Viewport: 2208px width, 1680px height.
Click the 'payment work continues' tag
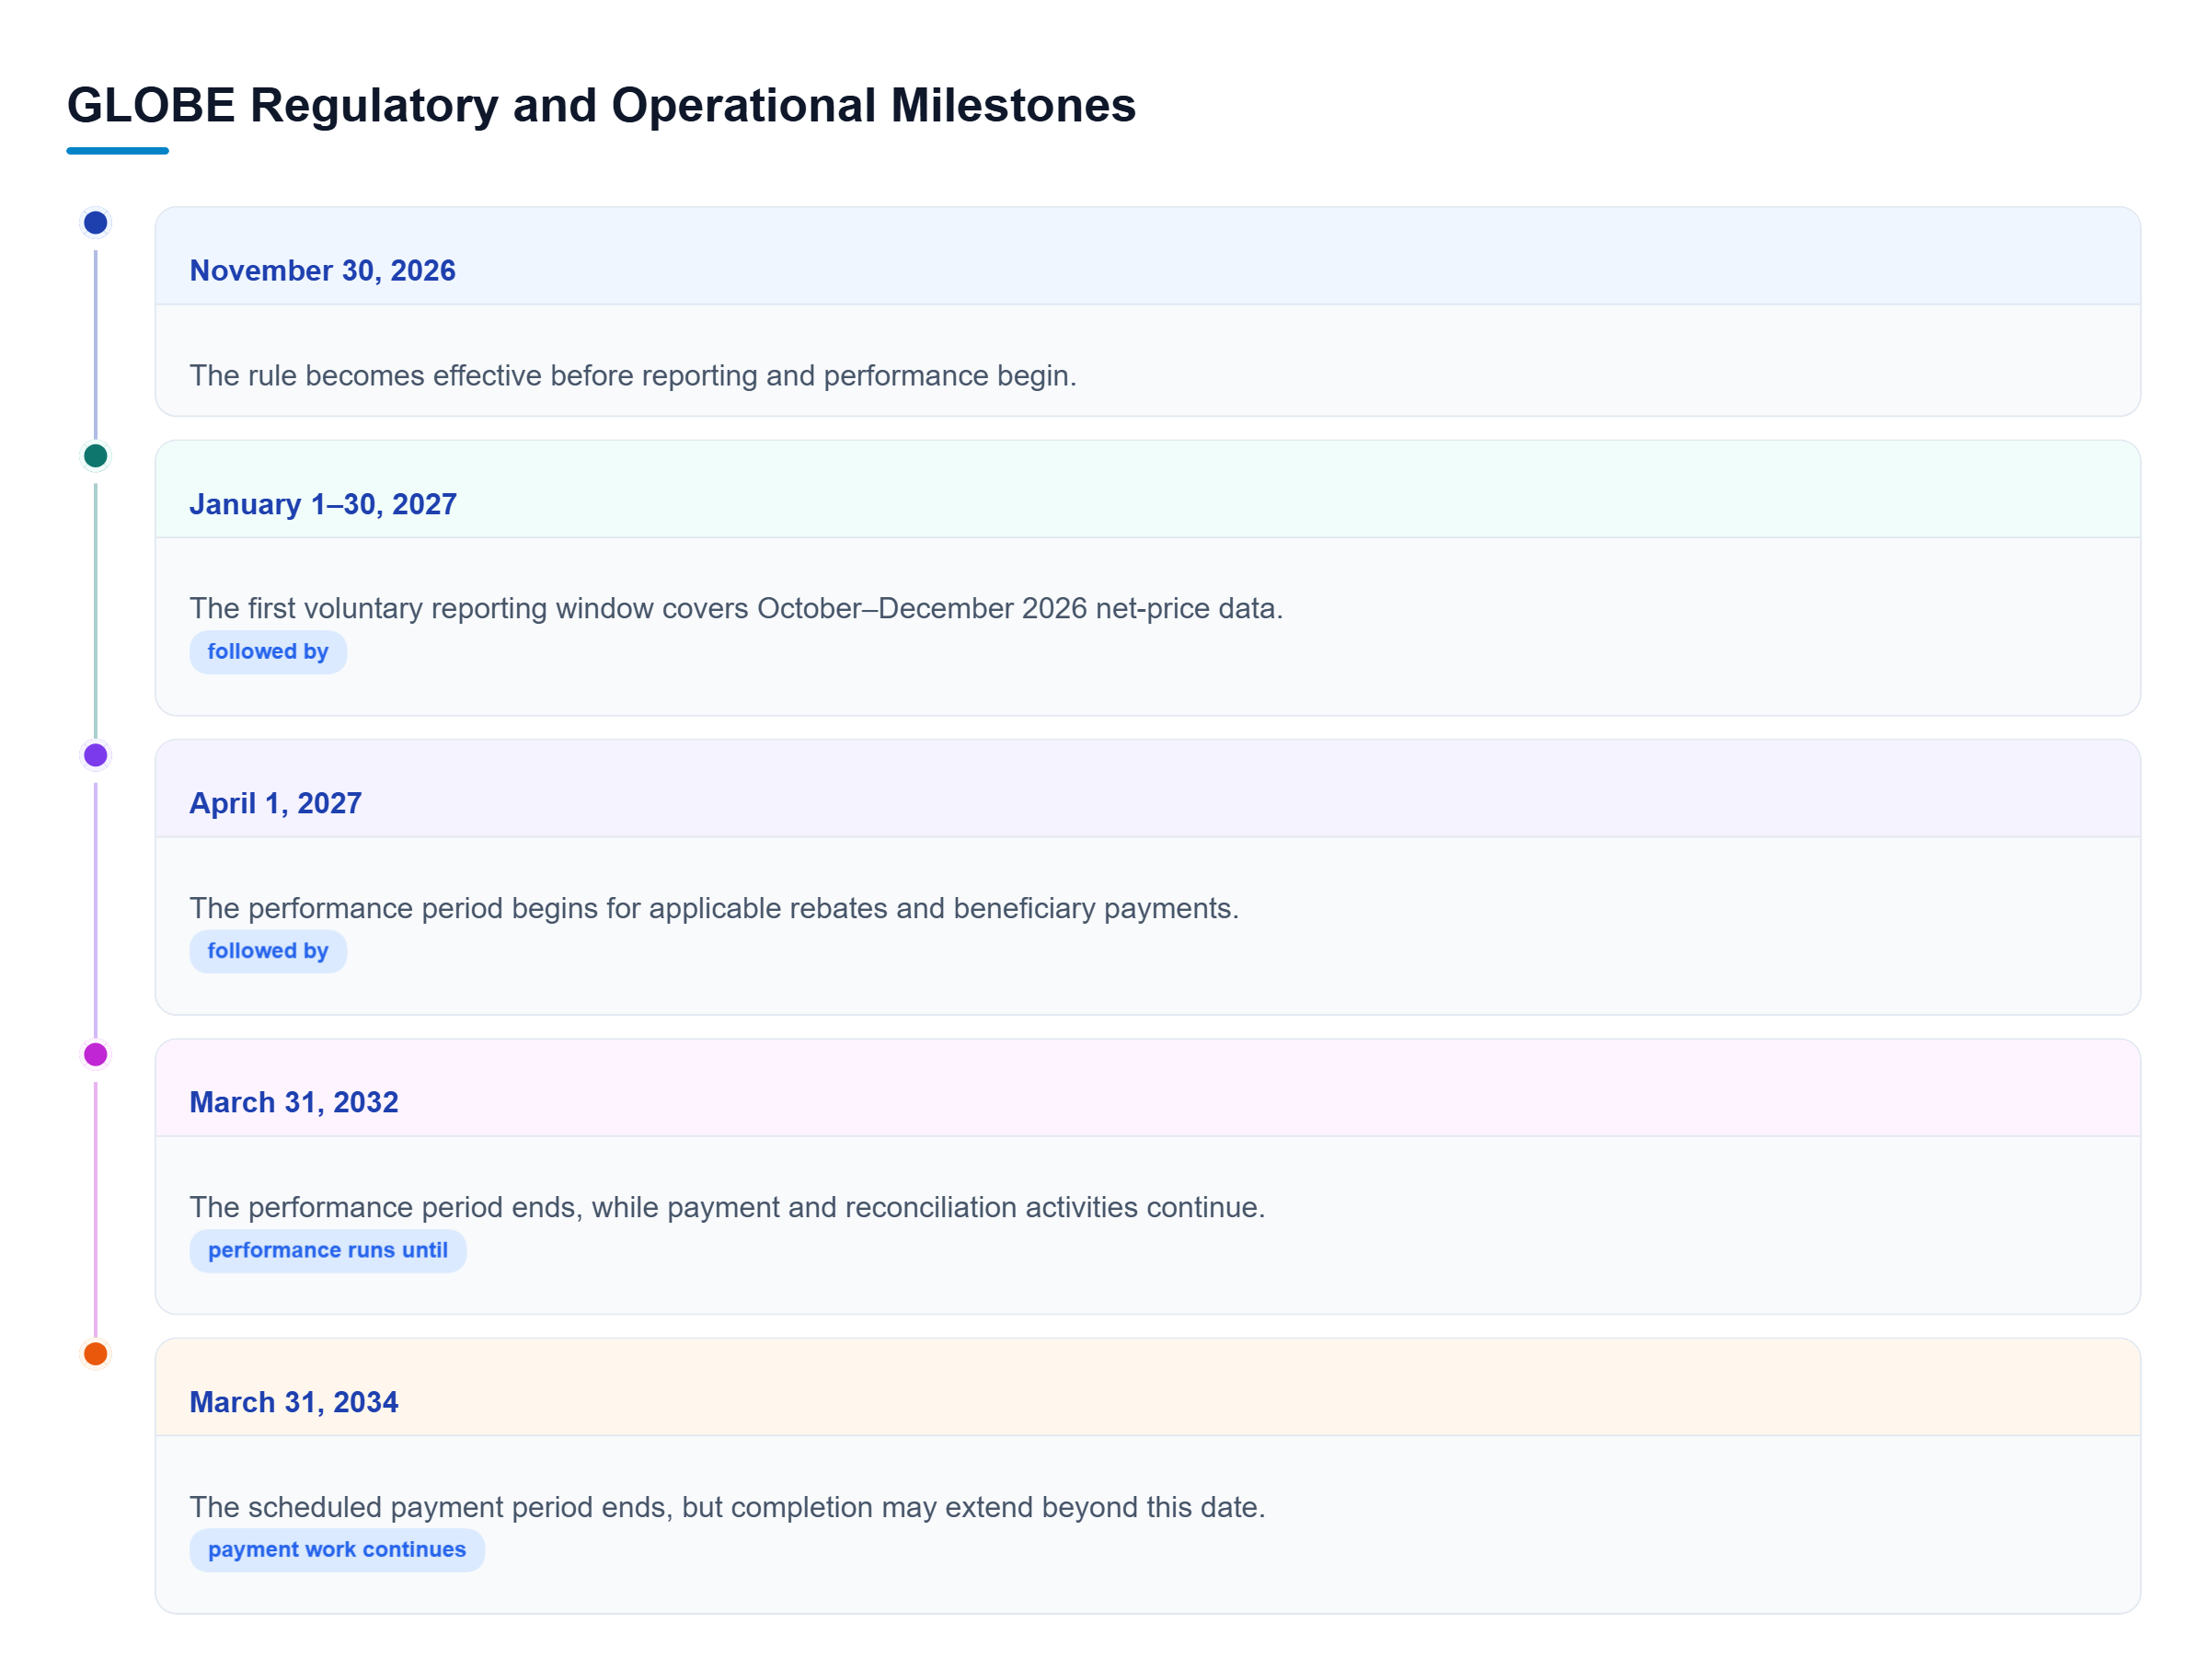pyautogui.click(x=337, y=1549)
